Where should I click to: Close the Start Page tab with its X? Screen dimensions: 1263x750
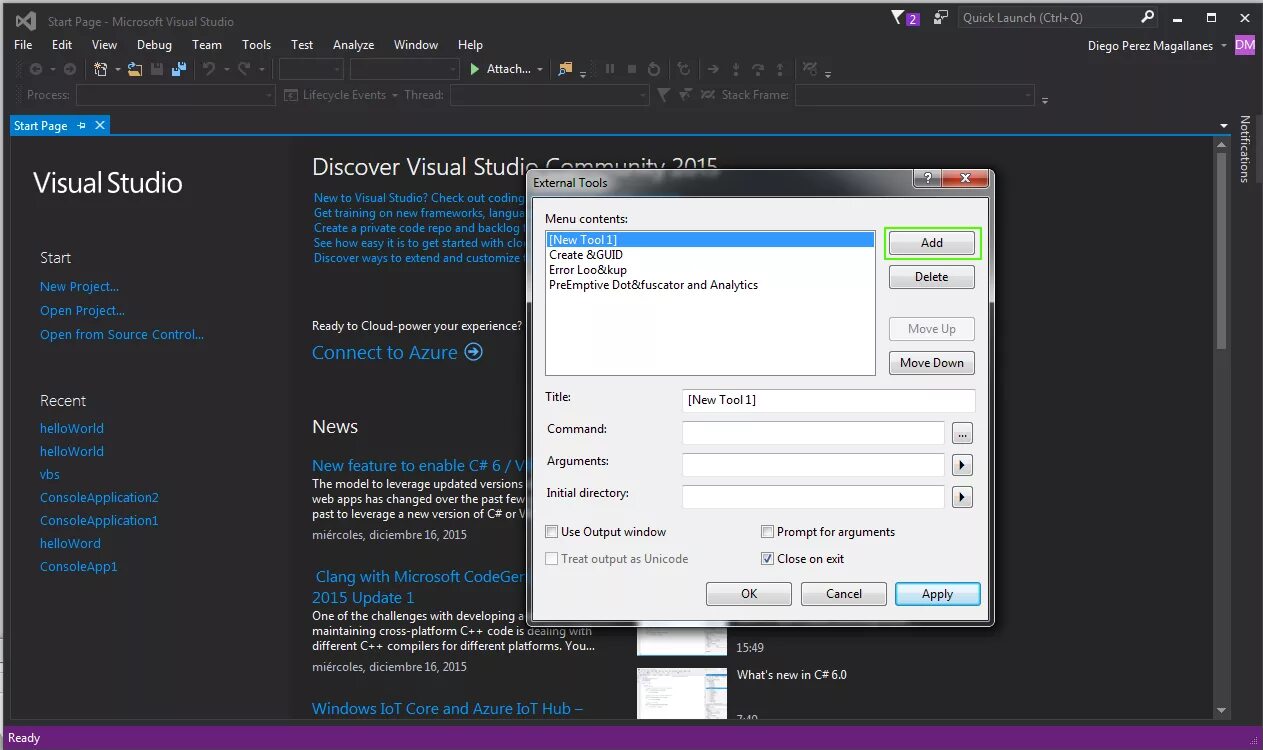pos(99,125)
